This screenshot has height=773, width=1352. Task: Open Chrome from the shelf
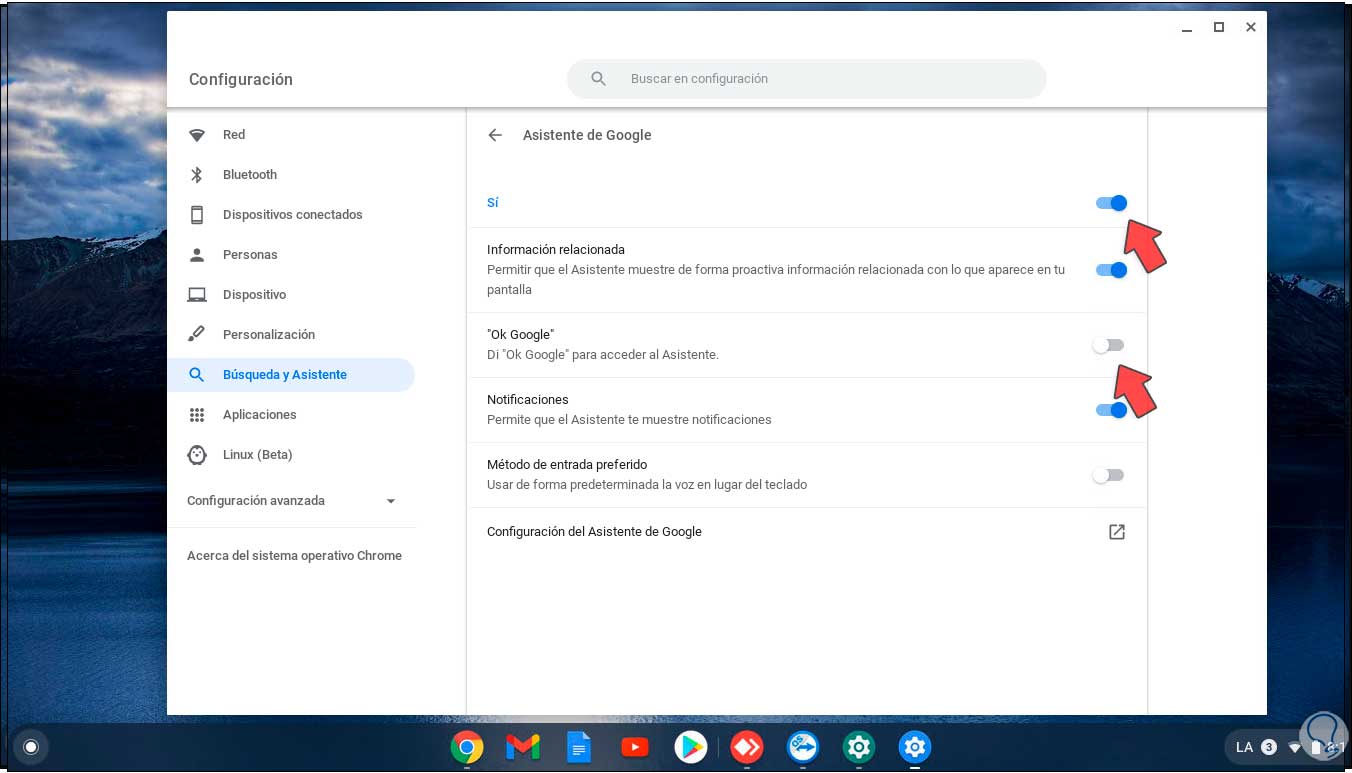tap(467, 747)
